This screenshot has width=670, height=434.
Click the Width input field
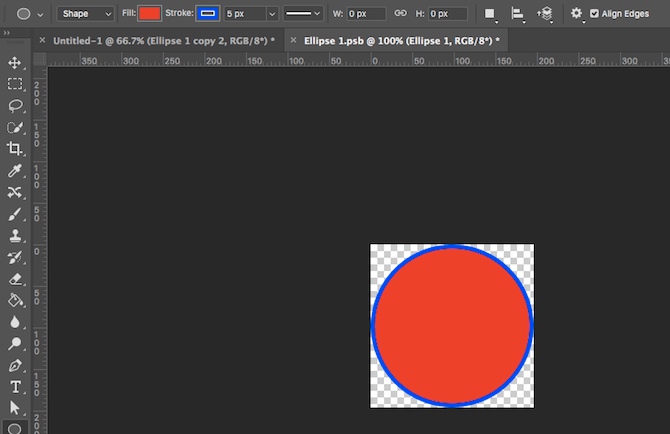click(367, 14)
